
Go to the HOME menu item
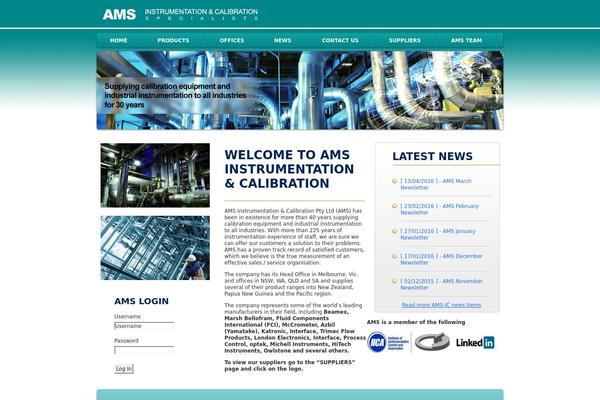point(119,40)
